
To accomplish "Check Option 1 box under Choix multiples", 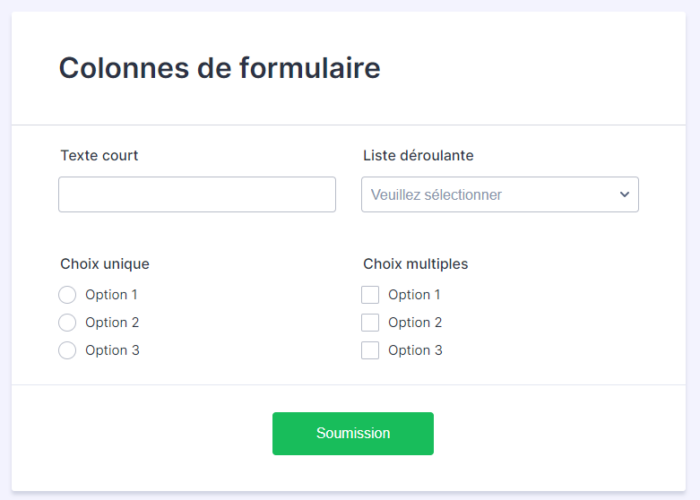I will (x=370, y=295).
